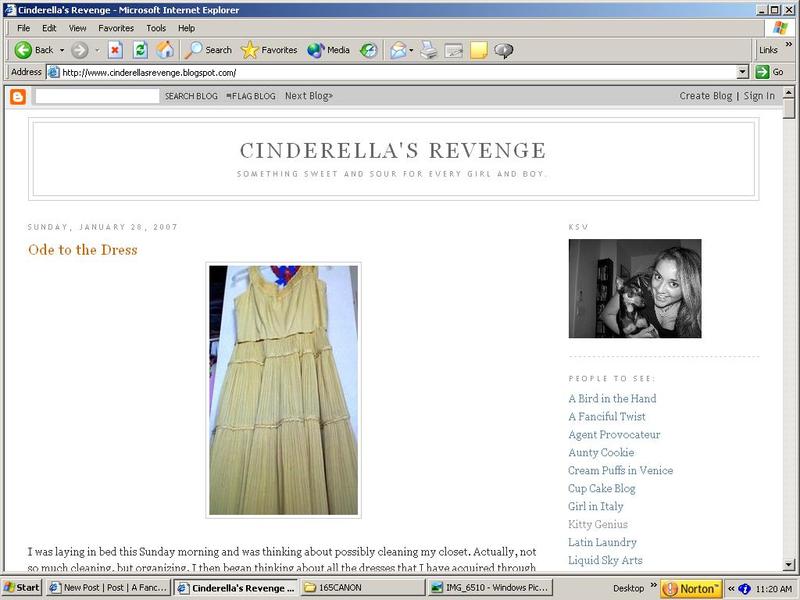This screenshot has width=800, height=600.
Task: Open the Mail icon in toolbar
Action: (x=397, y=49)
